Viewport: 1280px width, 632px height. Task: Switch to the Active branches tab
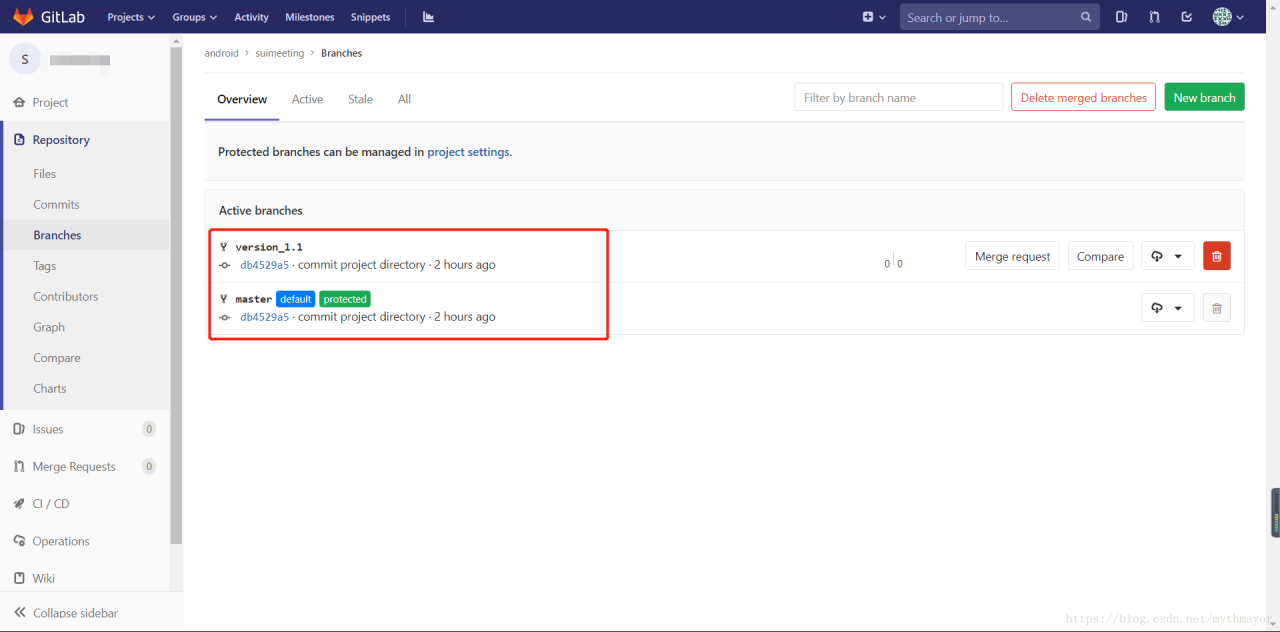click(307, 99)
